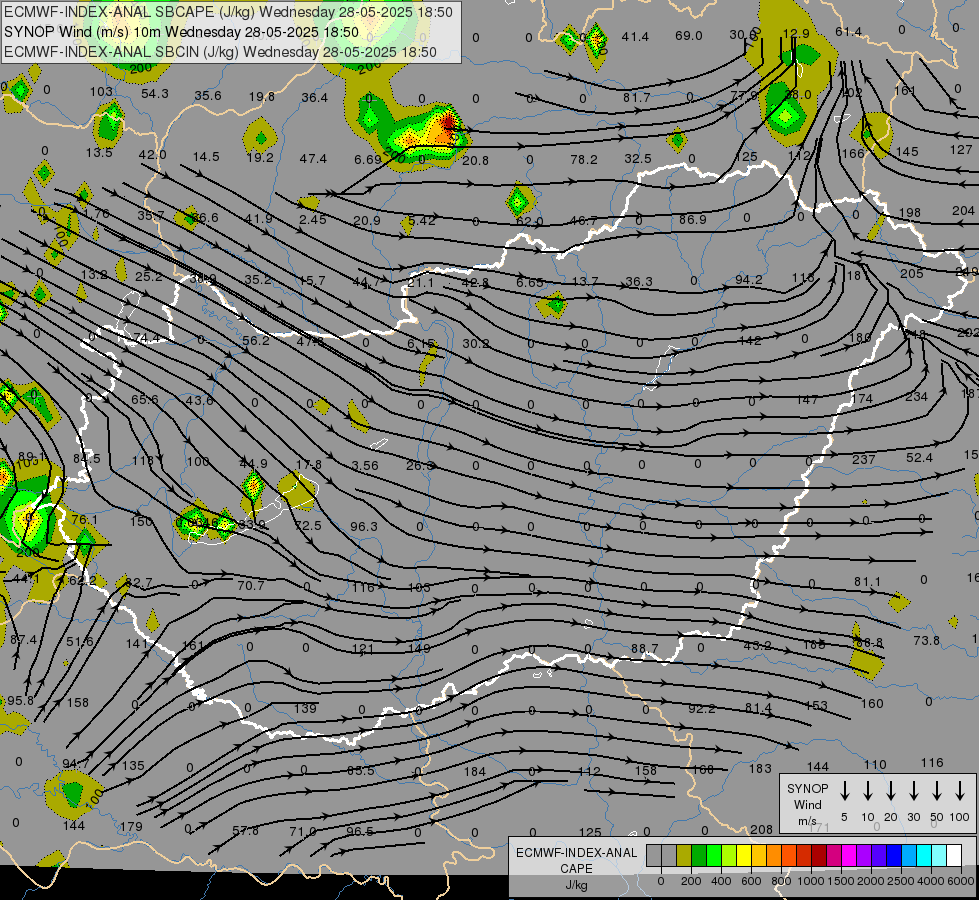Click the 96.3 value on the map

363,527
